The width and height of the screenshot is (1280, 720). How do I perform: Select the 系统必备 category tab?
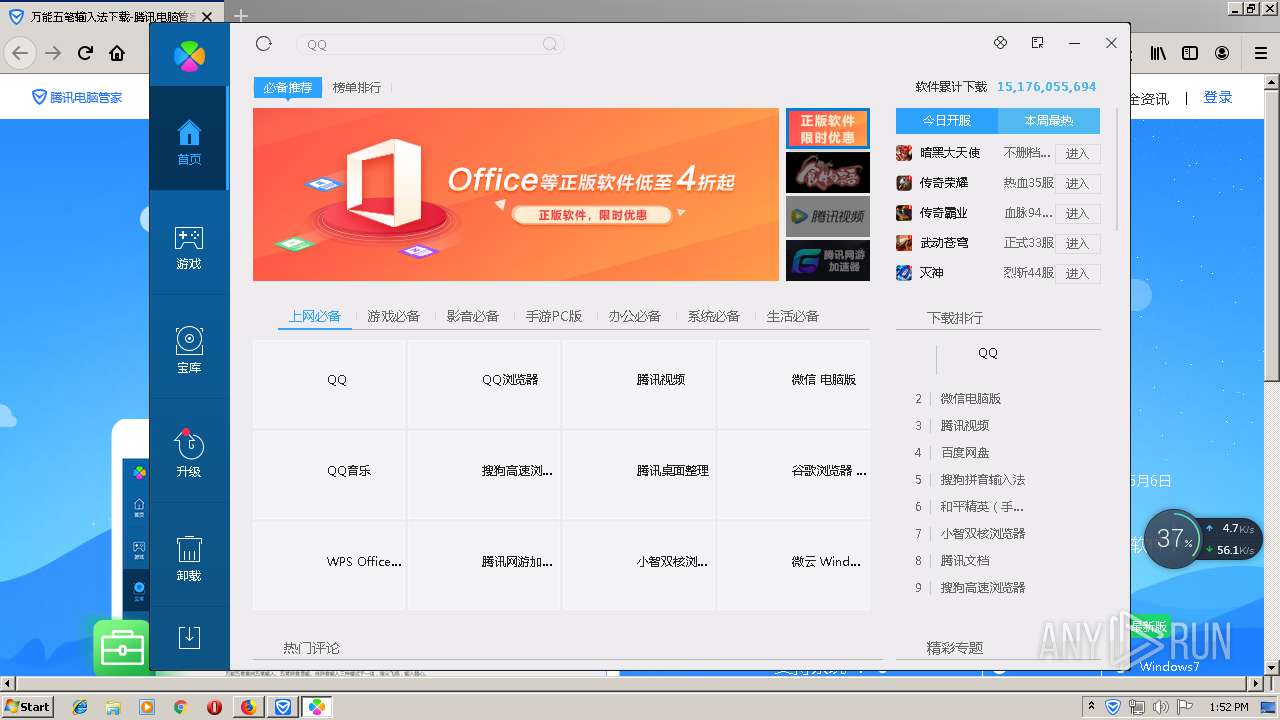714,316
